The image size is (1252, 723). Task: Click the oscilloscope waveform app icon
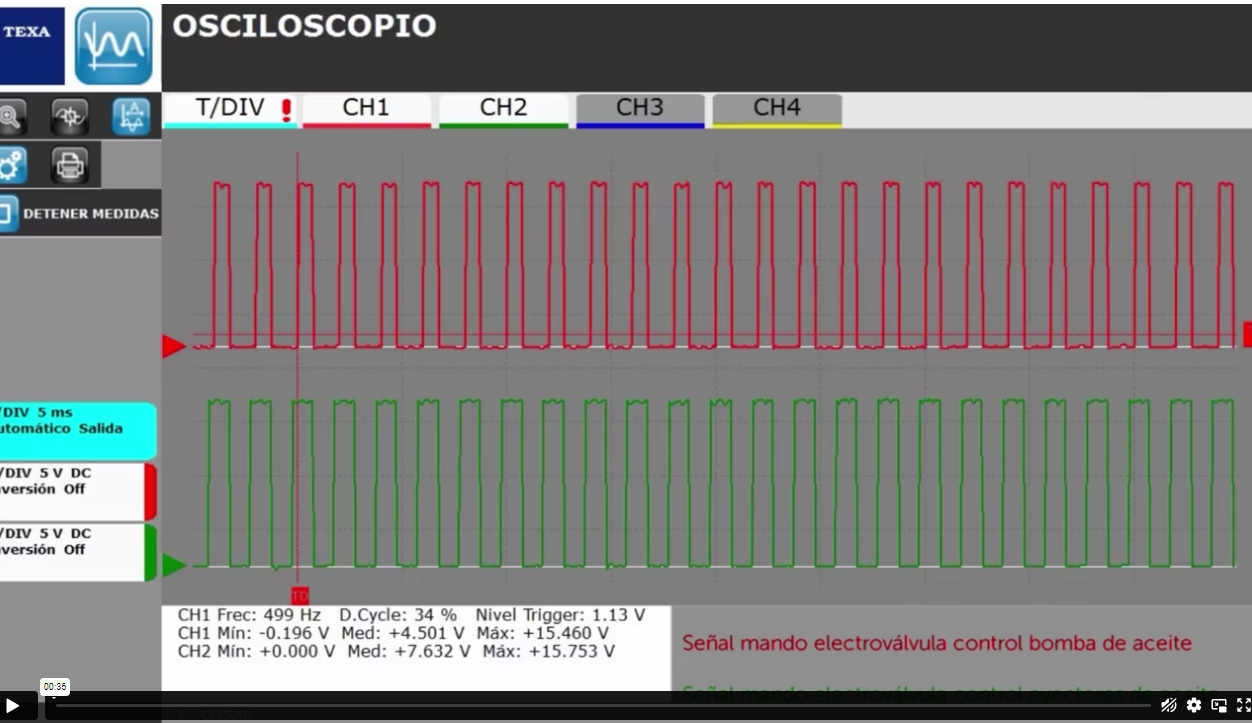(114, 46)
